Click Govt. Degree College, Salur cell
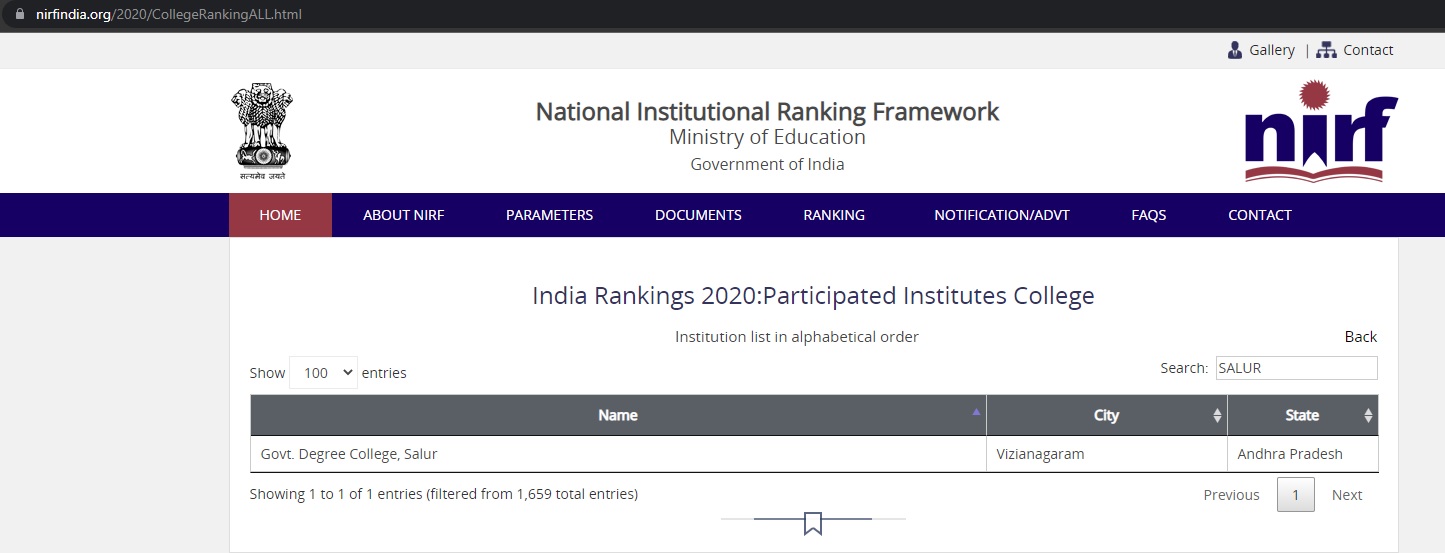Image resolution: width=1445 pixels, height=553 pixels. (618, 454)
